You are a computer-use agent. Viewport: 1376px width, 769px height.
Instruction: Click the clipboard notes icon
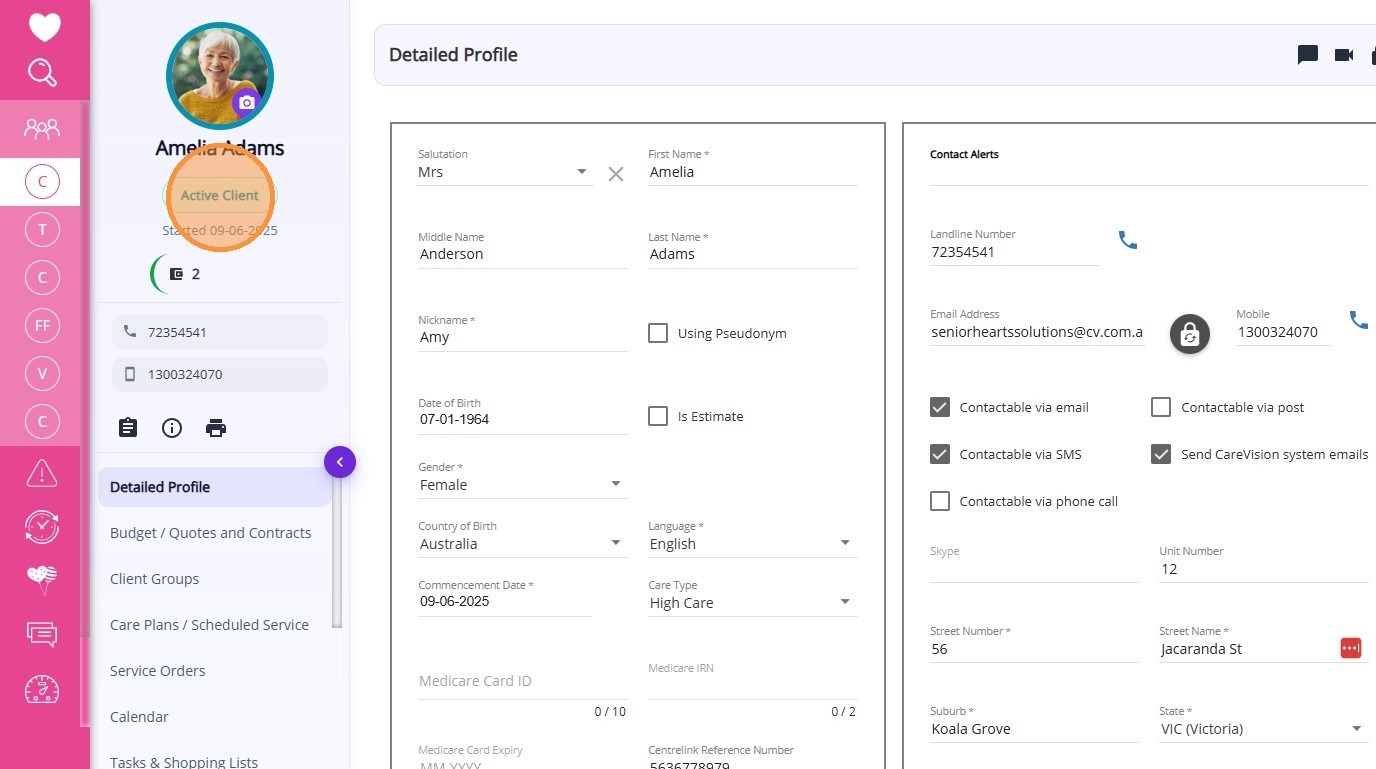[x=128, y=428]
